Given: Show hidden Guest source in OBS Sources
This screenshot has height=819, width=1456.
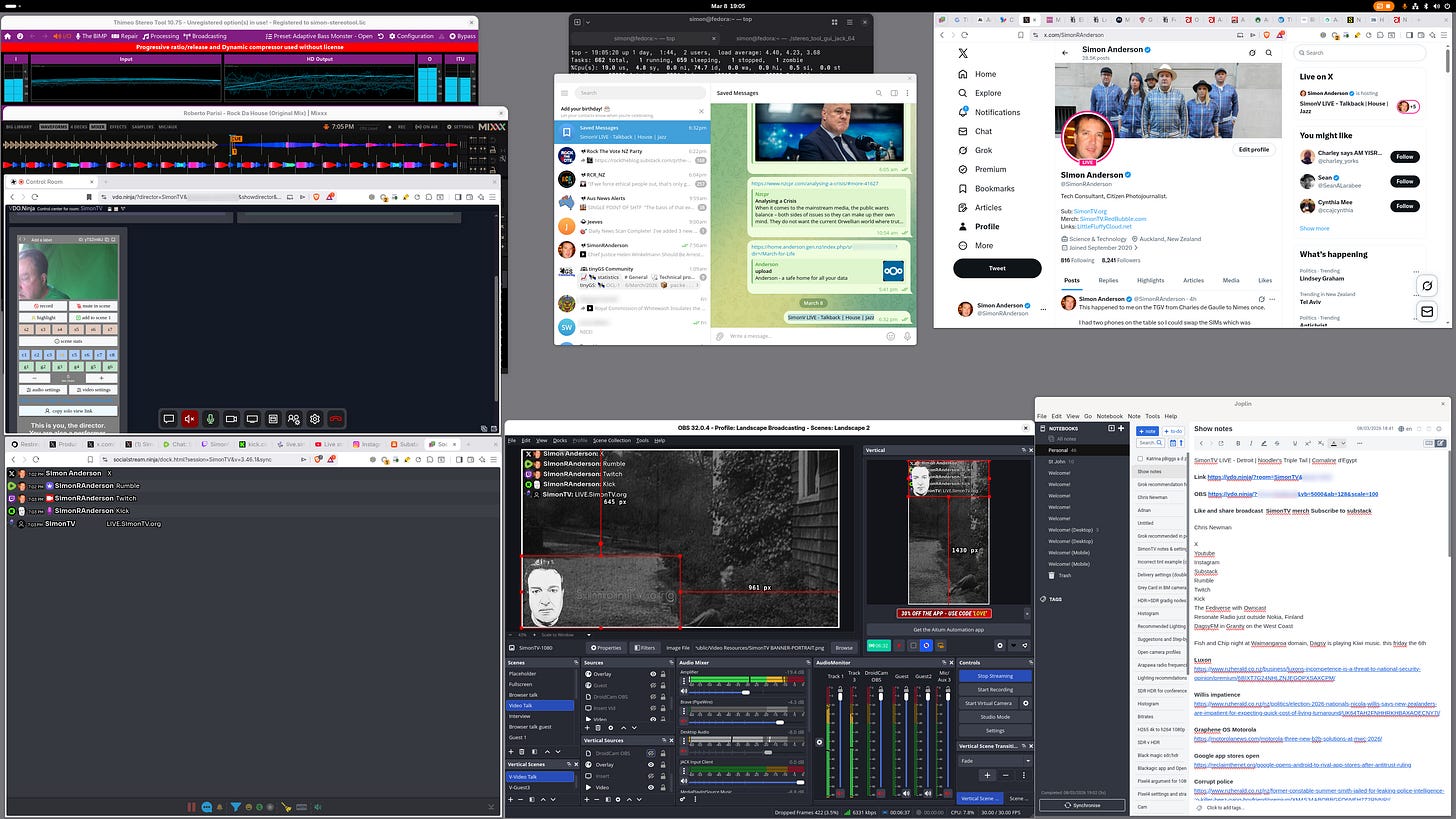Looking at the screenshot, I should [x=653, y=686].
